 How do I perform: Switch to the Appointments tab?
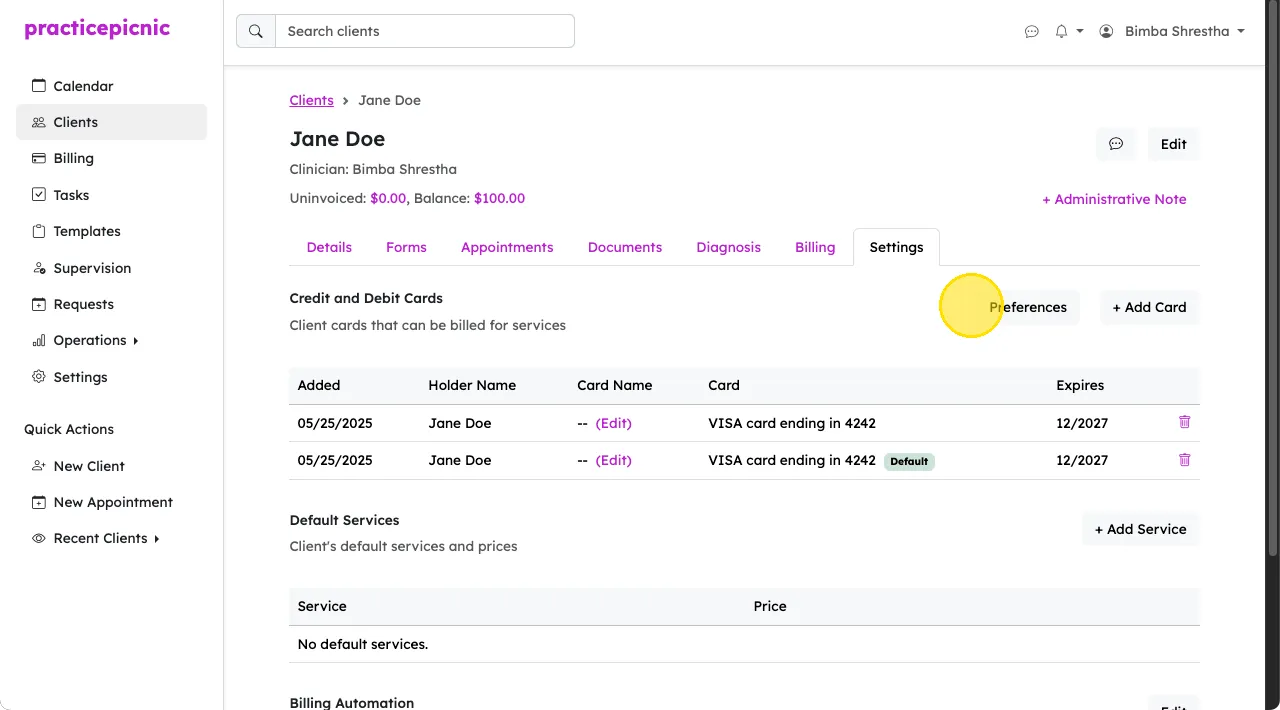click(x=507, y=247)
